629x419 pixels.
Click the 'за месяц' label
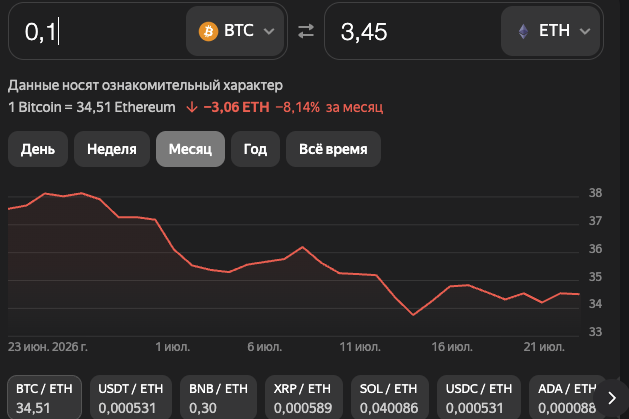pos(354,107)
